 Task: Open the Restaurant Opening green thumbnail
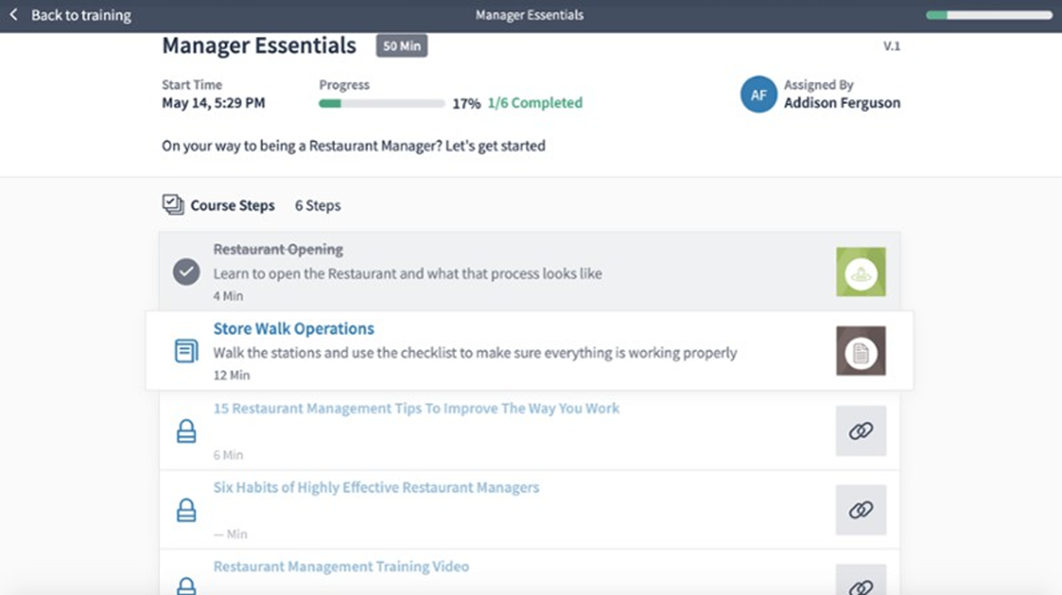pos(860,272)
